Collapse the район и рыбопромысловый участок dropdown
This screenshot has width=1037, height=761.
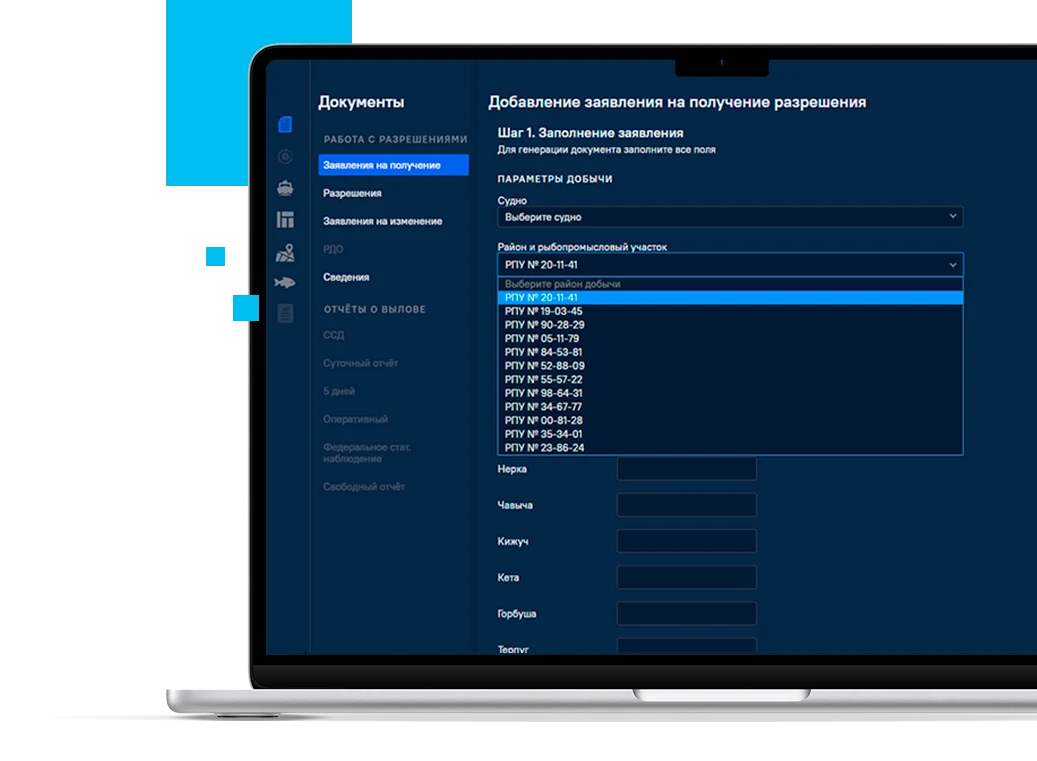click(x=729, y=265)
